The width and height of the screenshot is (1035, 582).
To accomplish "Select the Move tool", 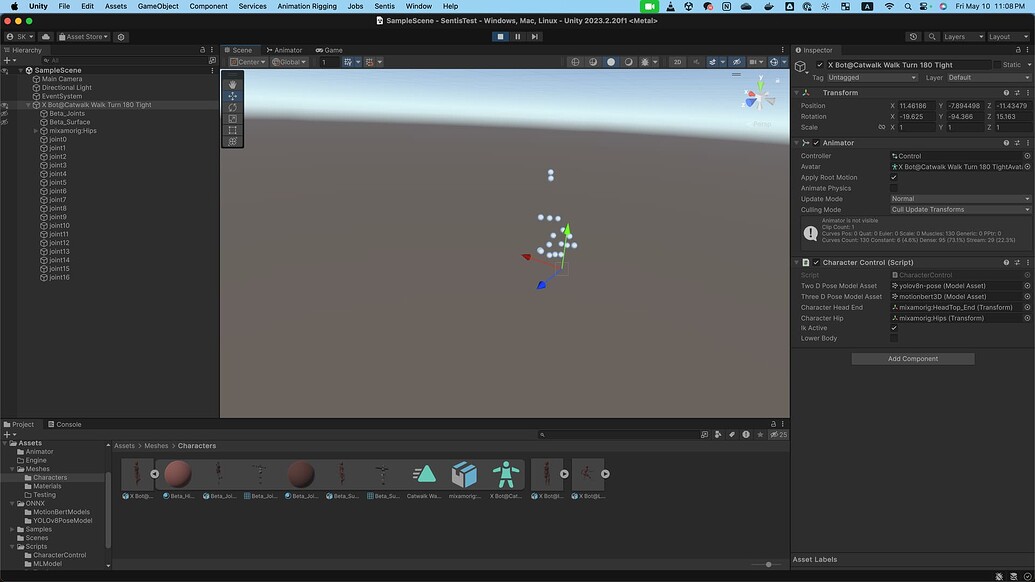I will [232, 96].
